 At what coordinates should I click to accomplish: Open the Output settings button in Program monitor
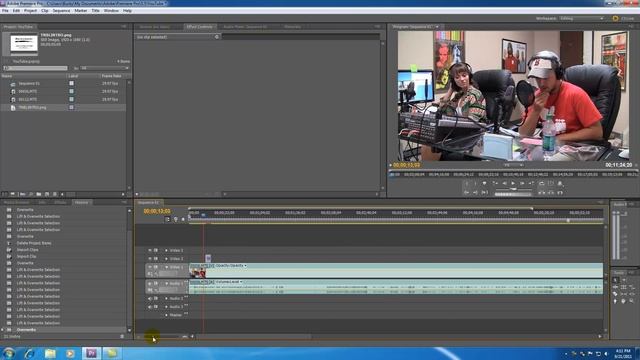tap(560, 184)
